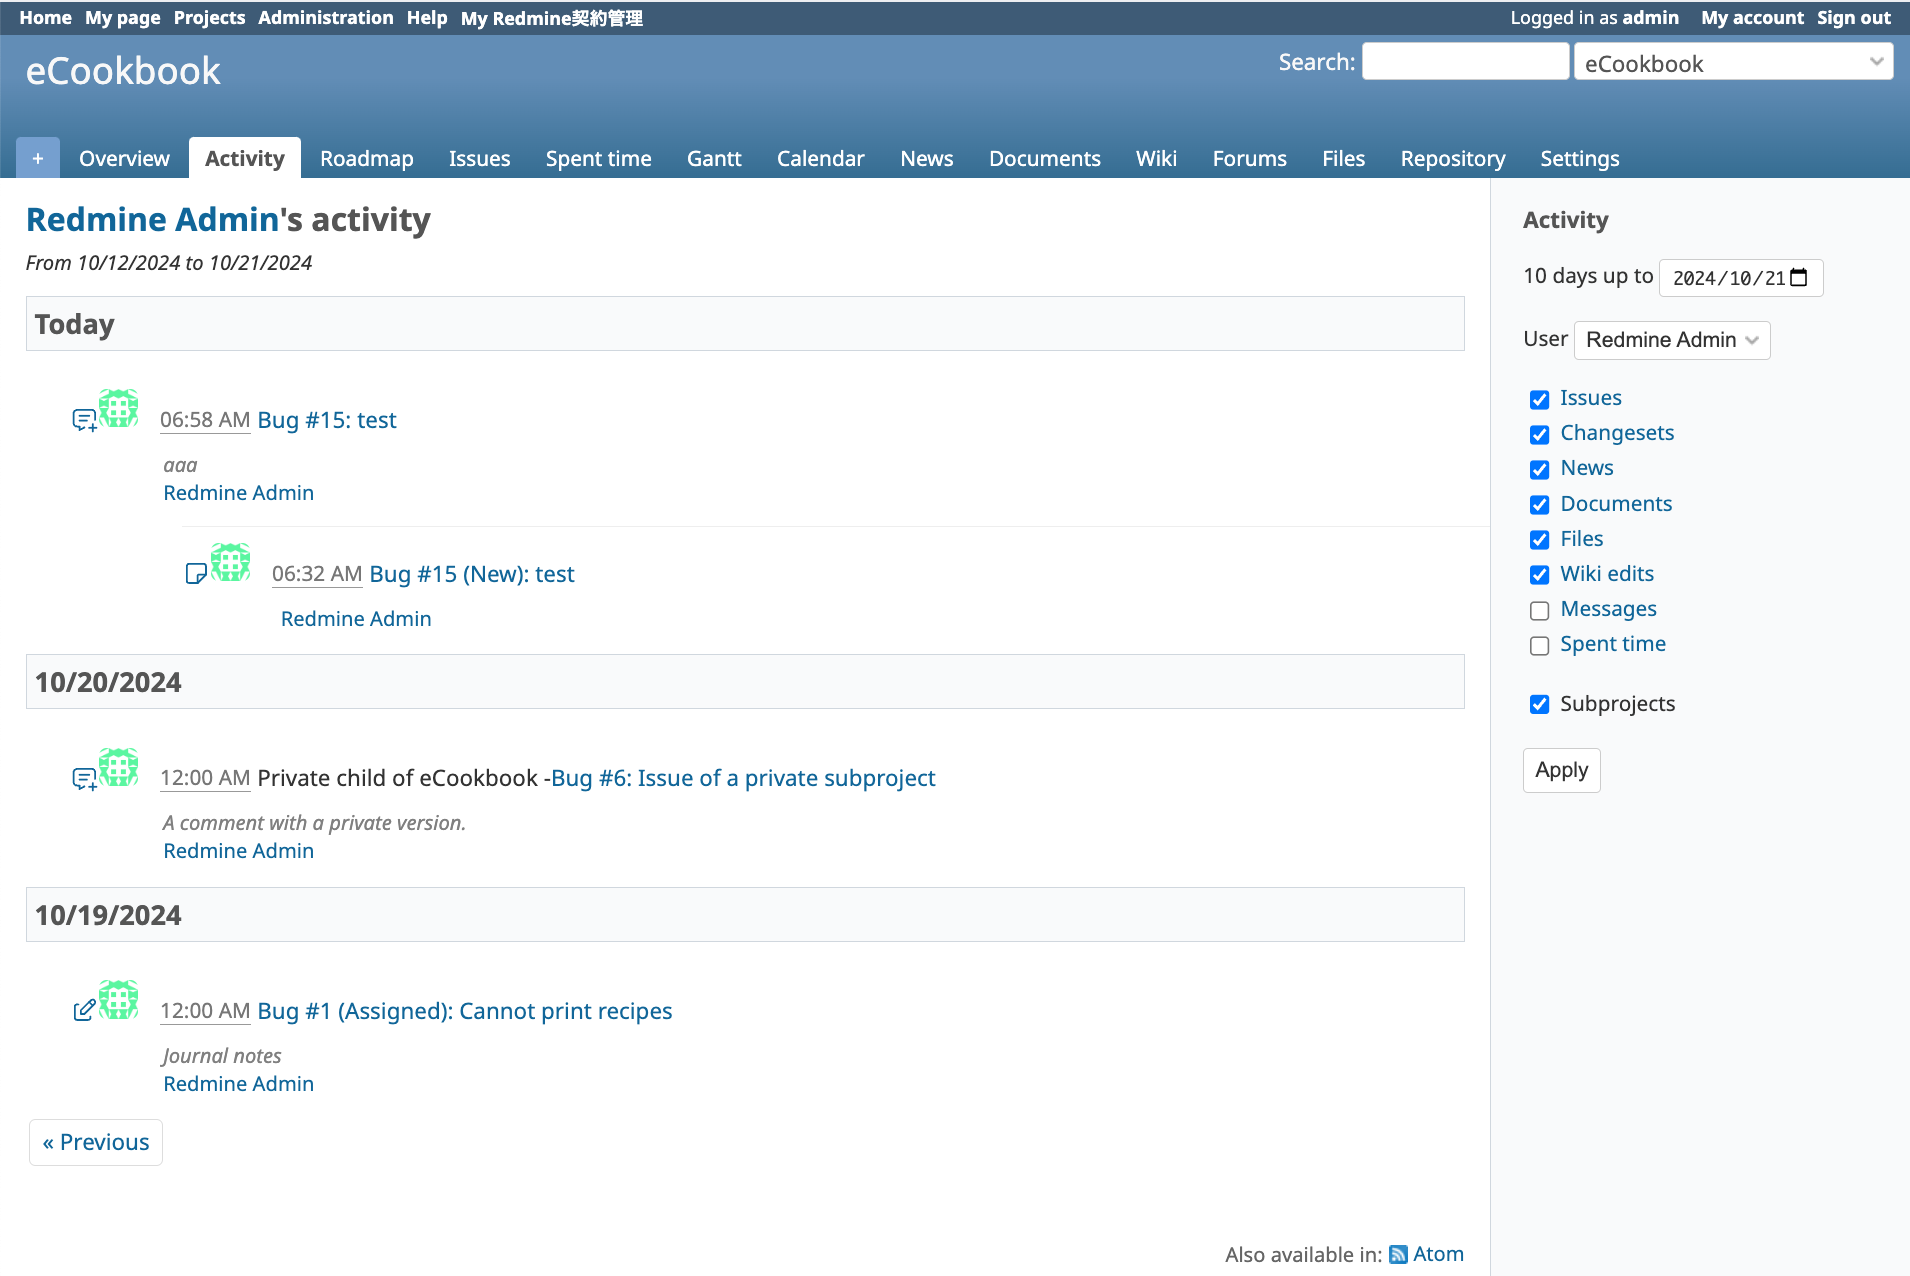1910x1276 pixels.
Task: Open the eCookbook project jump dropdown
Action: pyautogui.click(x=1734, y=63)
